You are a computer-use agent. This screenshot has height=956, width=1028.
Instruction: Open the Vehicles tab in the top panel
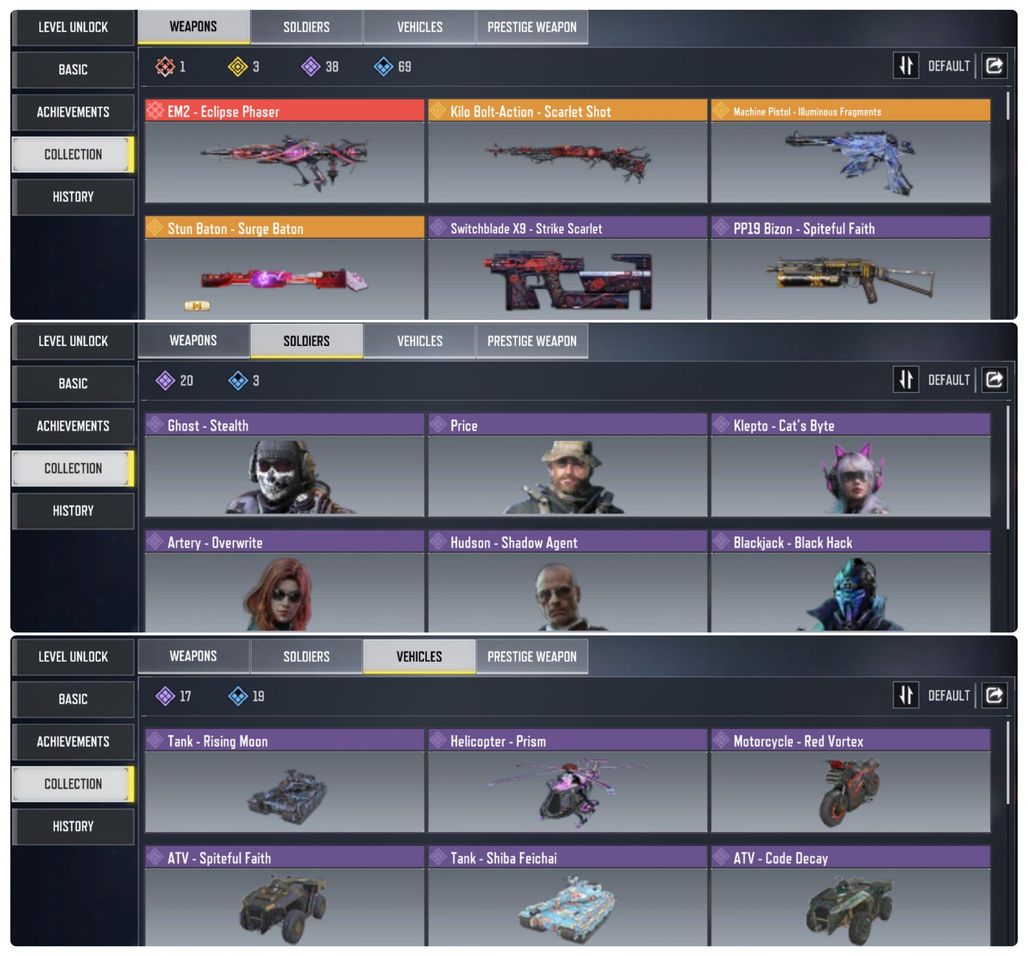click(x=420, y=27)
